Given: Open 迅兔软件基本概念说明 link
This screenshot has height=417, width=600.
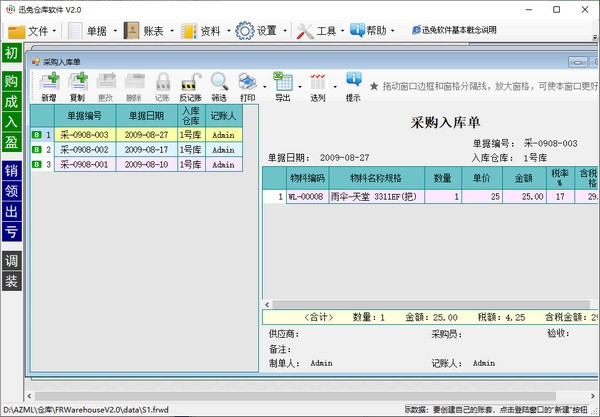Looking at the screenshot, I should click(455, 30).
